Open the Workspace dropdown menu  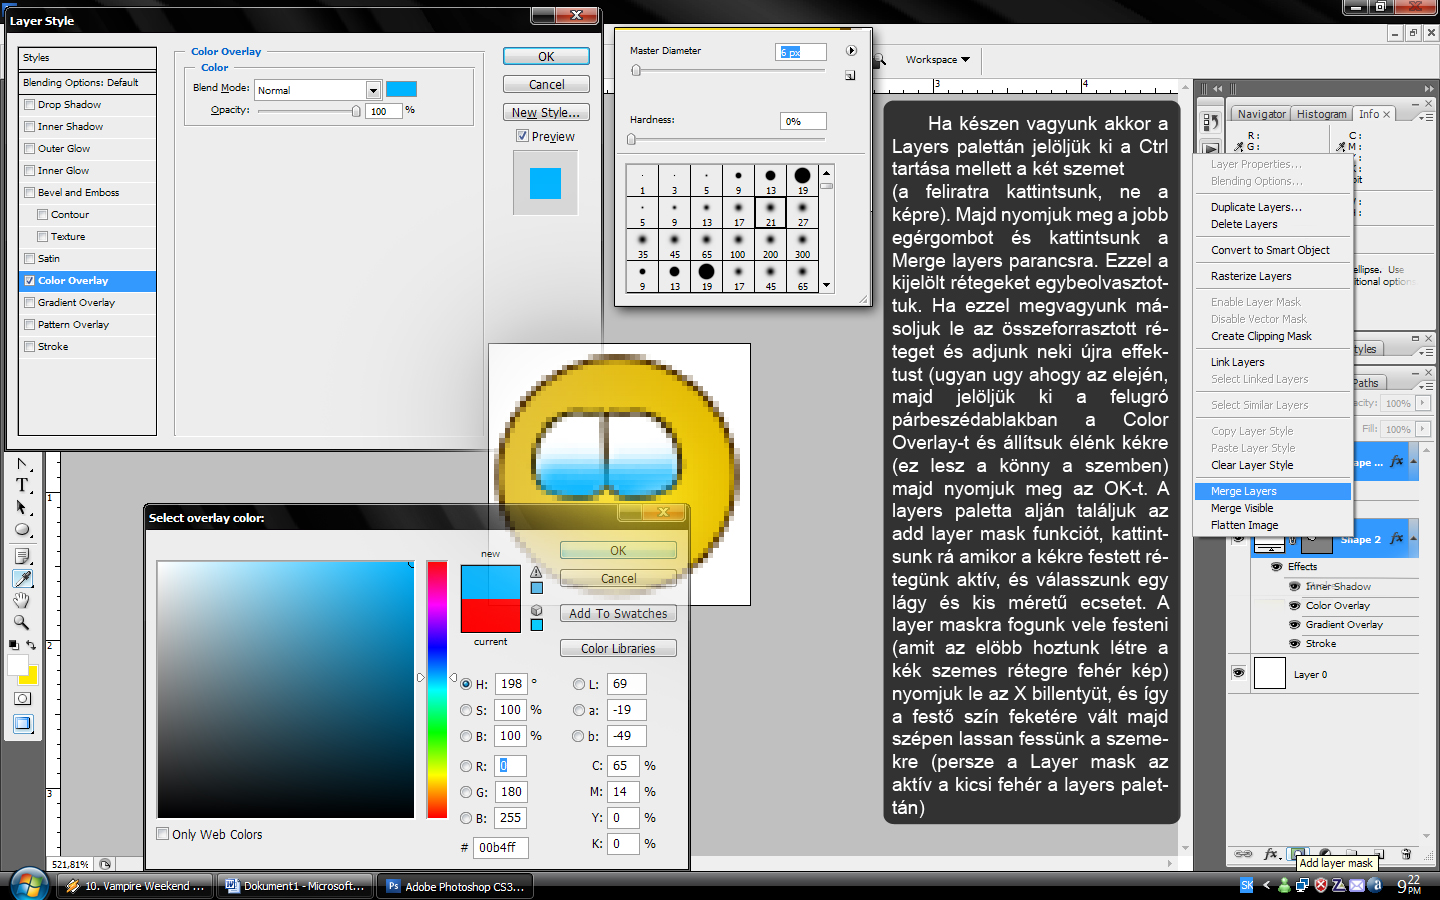pos(937,60)
